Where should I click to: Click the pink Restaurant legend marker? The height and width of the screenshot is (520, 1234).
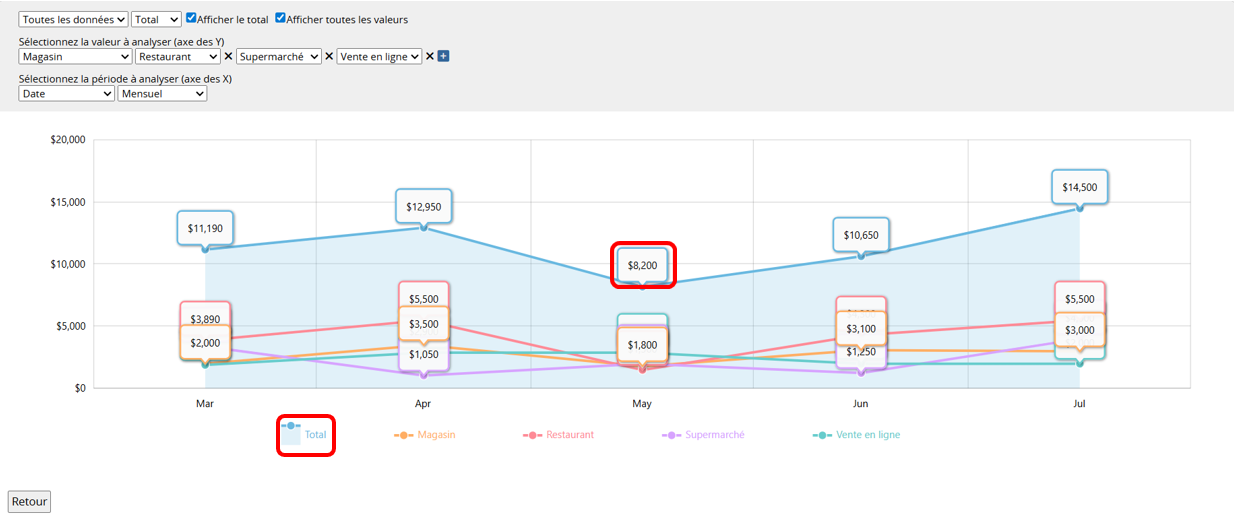[x=533, y=435]
